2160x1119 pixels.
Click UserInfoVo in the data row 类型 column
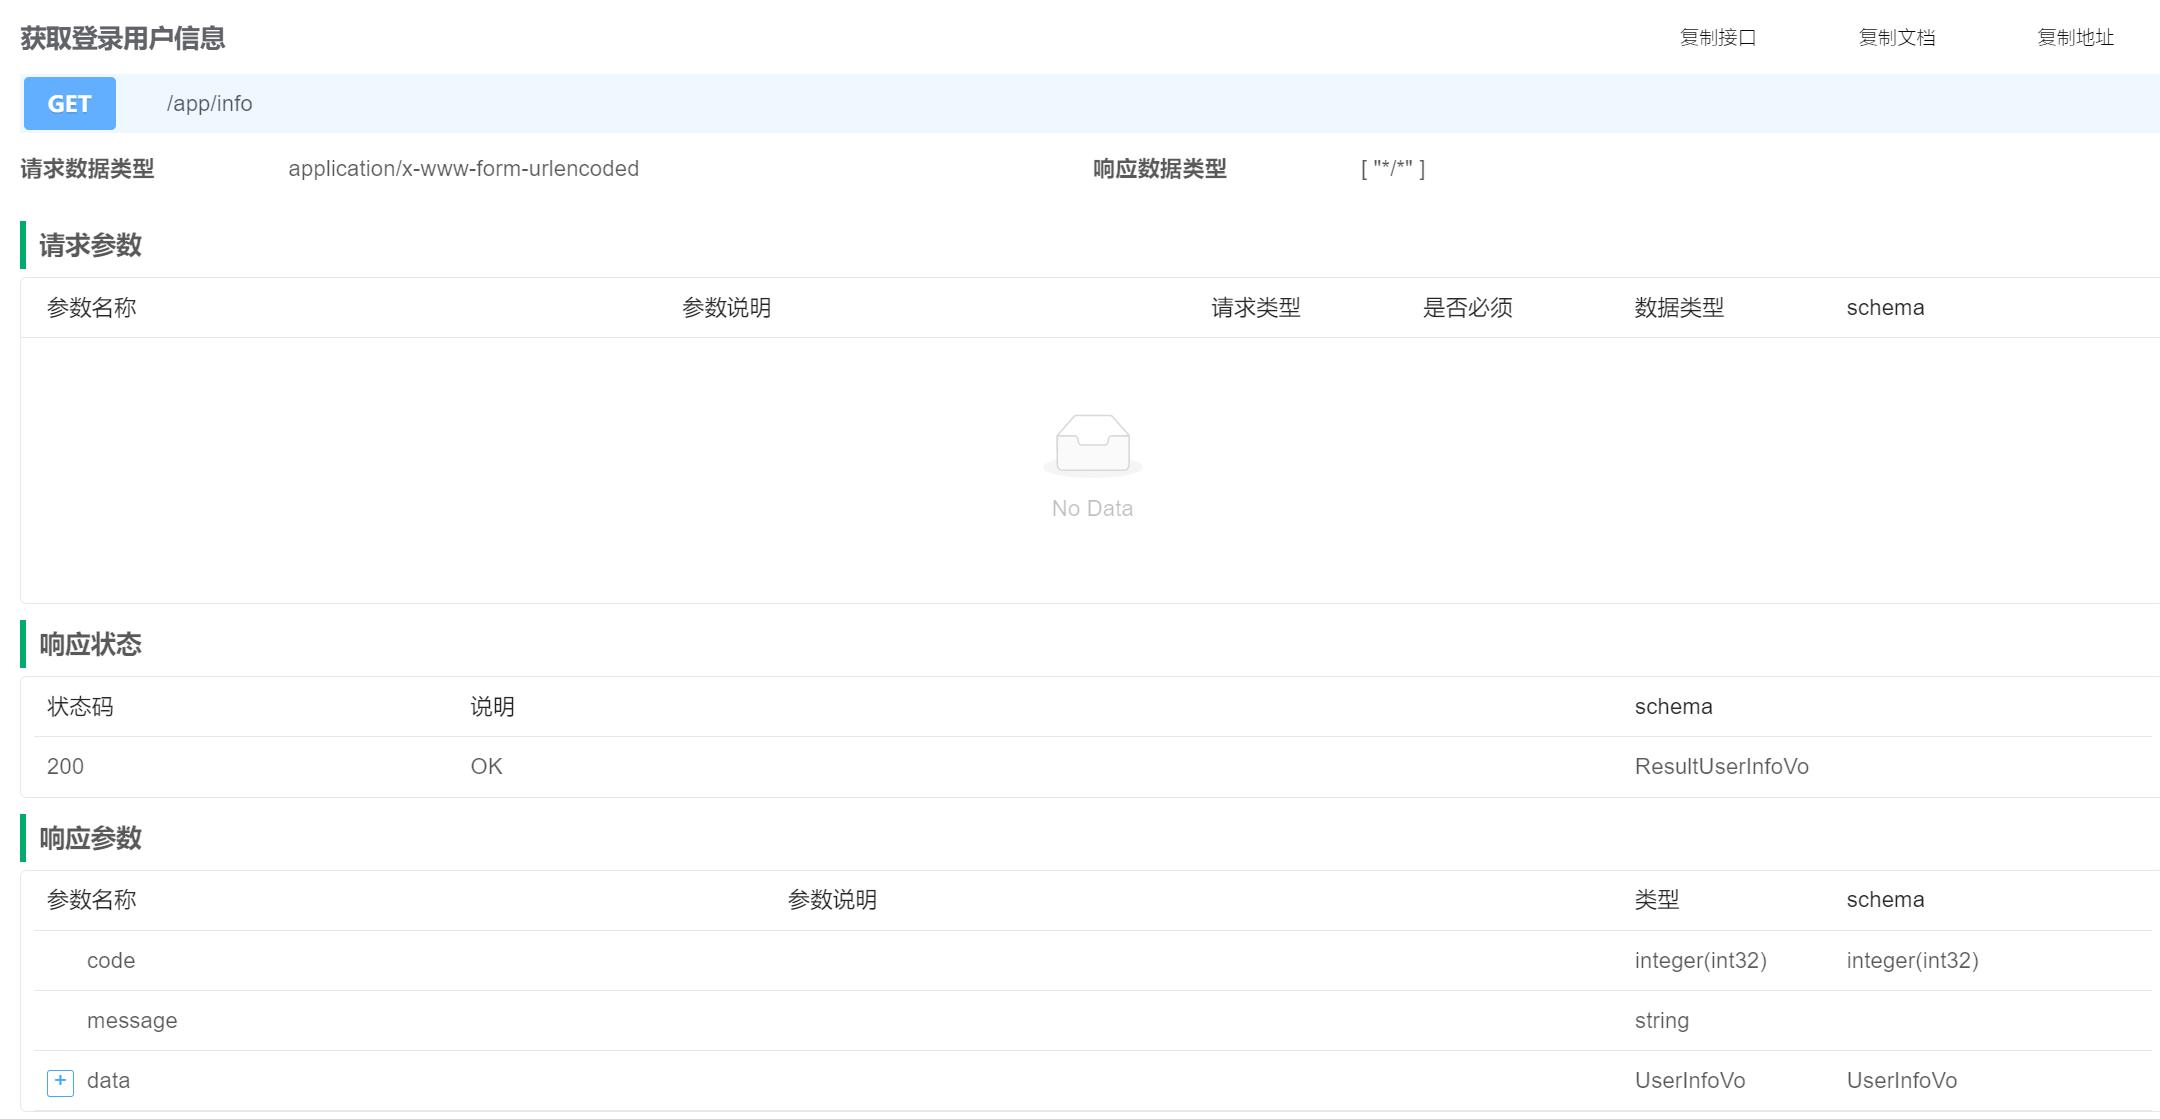[x=1690, y=1081]
